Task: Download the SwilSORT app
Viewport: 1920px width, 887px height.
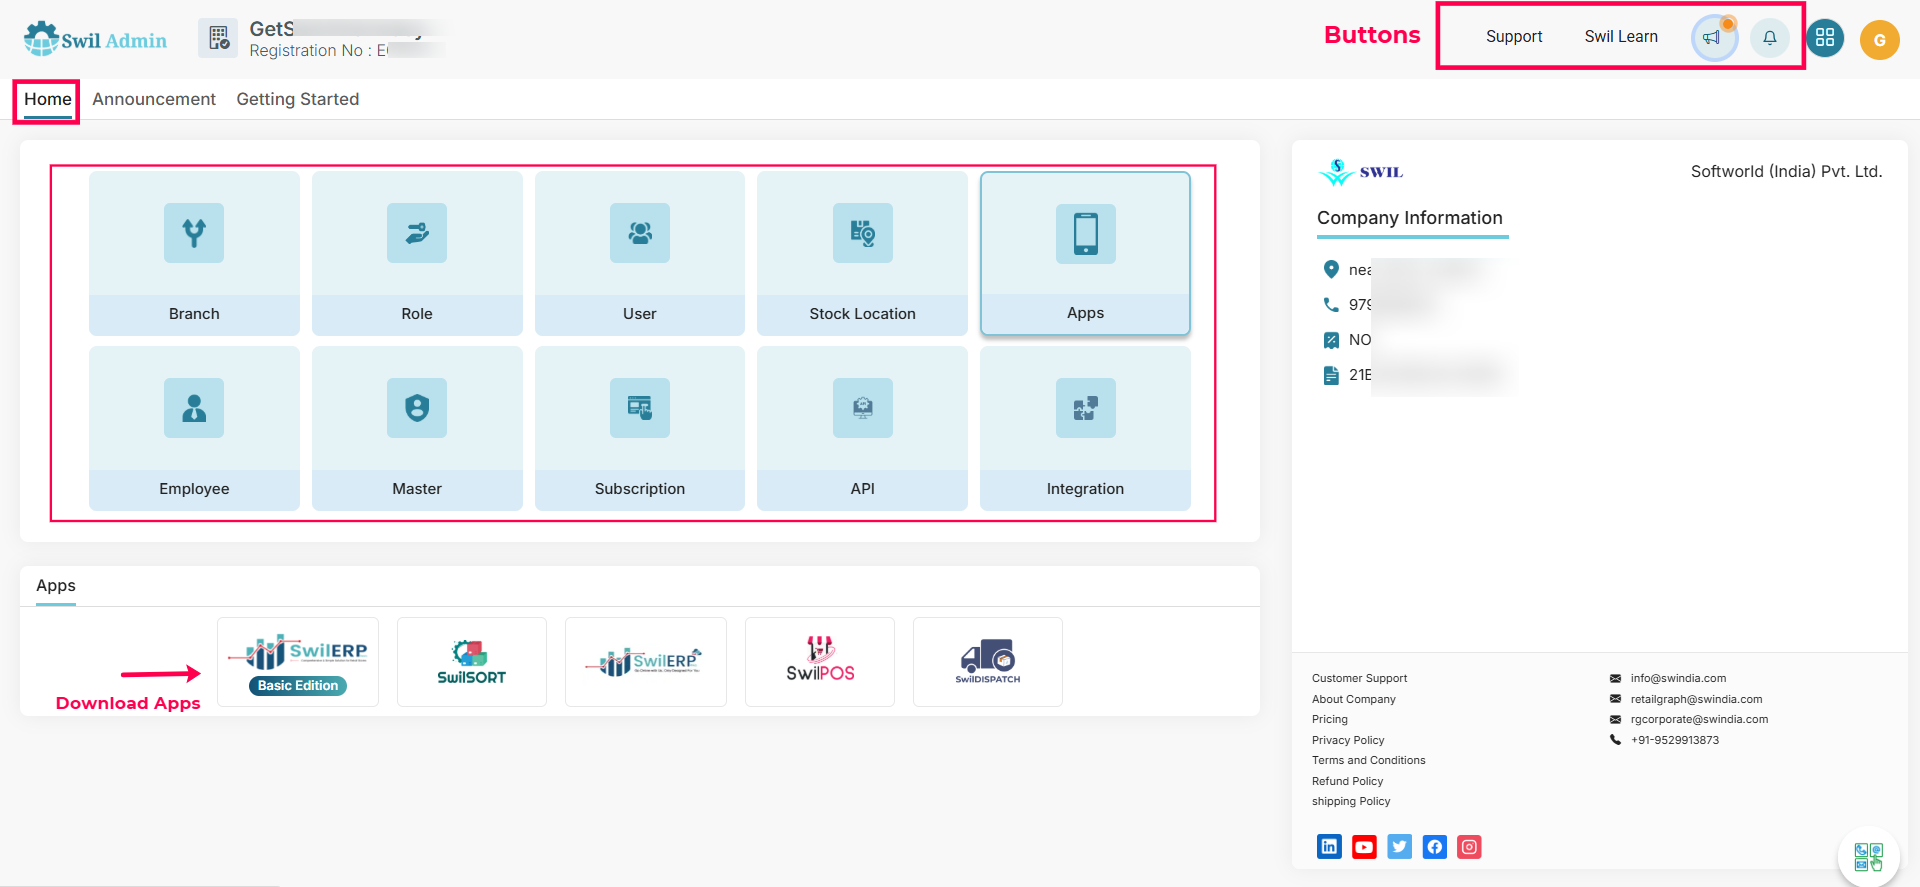Action: (472, 662)
